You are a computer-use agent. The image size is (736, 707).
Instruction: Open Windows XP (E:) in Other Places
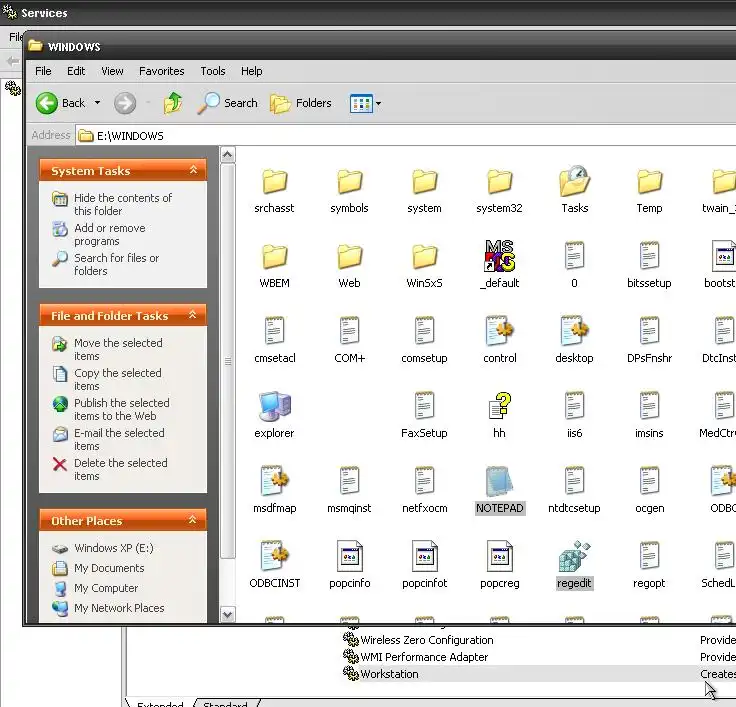102,548
